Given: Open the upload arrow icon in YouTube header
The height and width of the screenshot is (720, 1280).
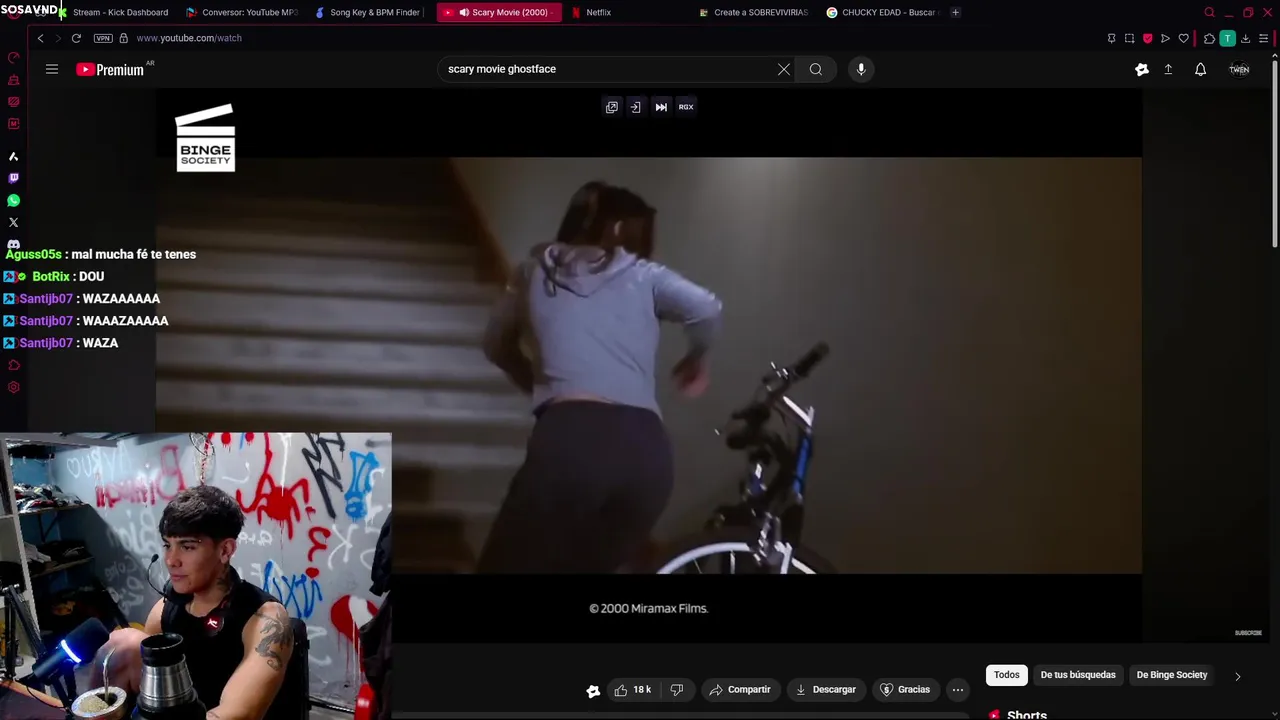Looking at the screenshot, I should click(x=1168, y=69).
